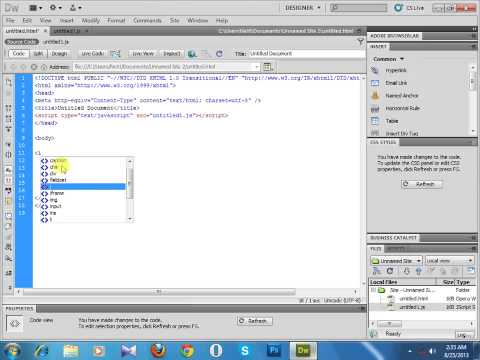Select the Fieldset code hint

83,180
